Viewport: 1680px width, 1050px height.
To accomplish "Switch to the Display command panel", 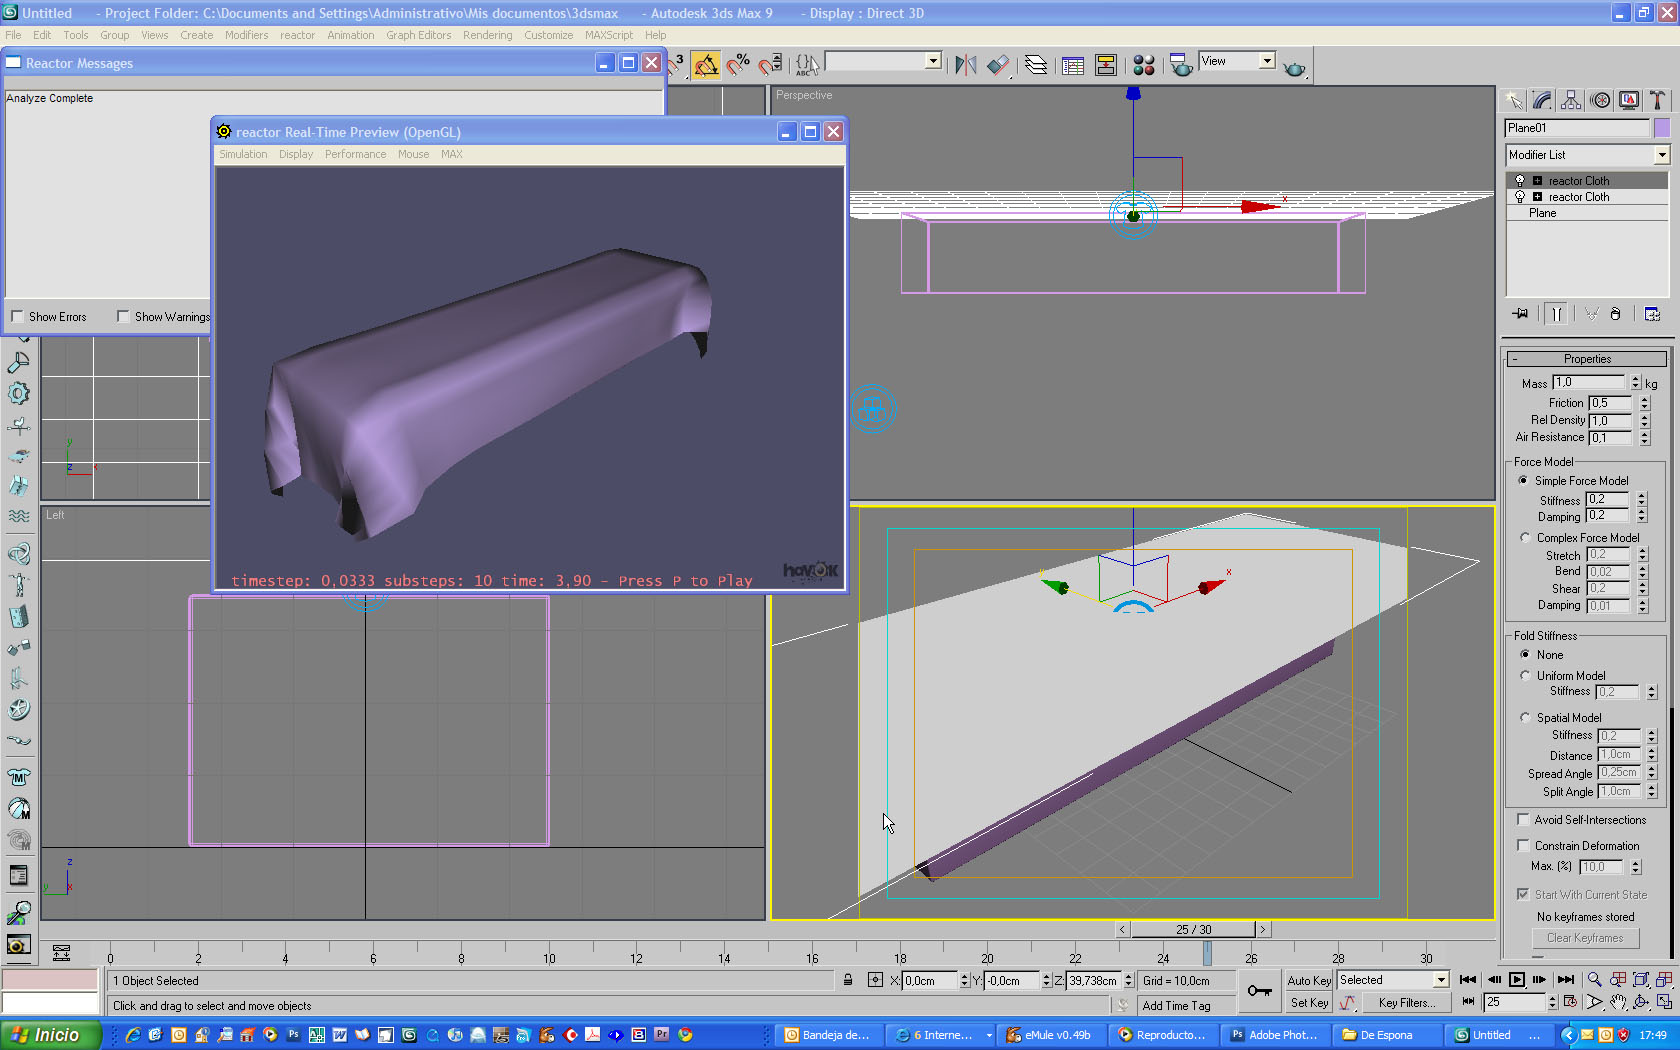I will tap(1630, 100).
